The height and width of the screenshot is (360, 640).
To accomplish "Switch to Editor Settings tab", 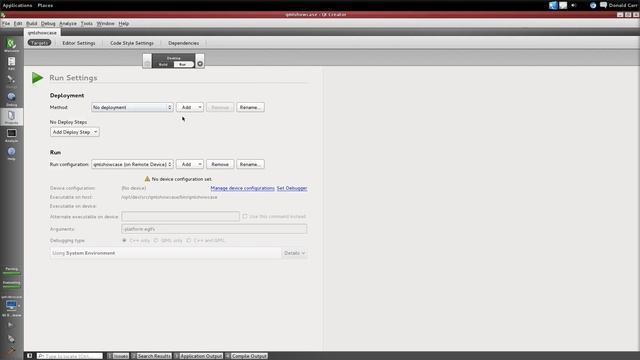I will [79, 43].
